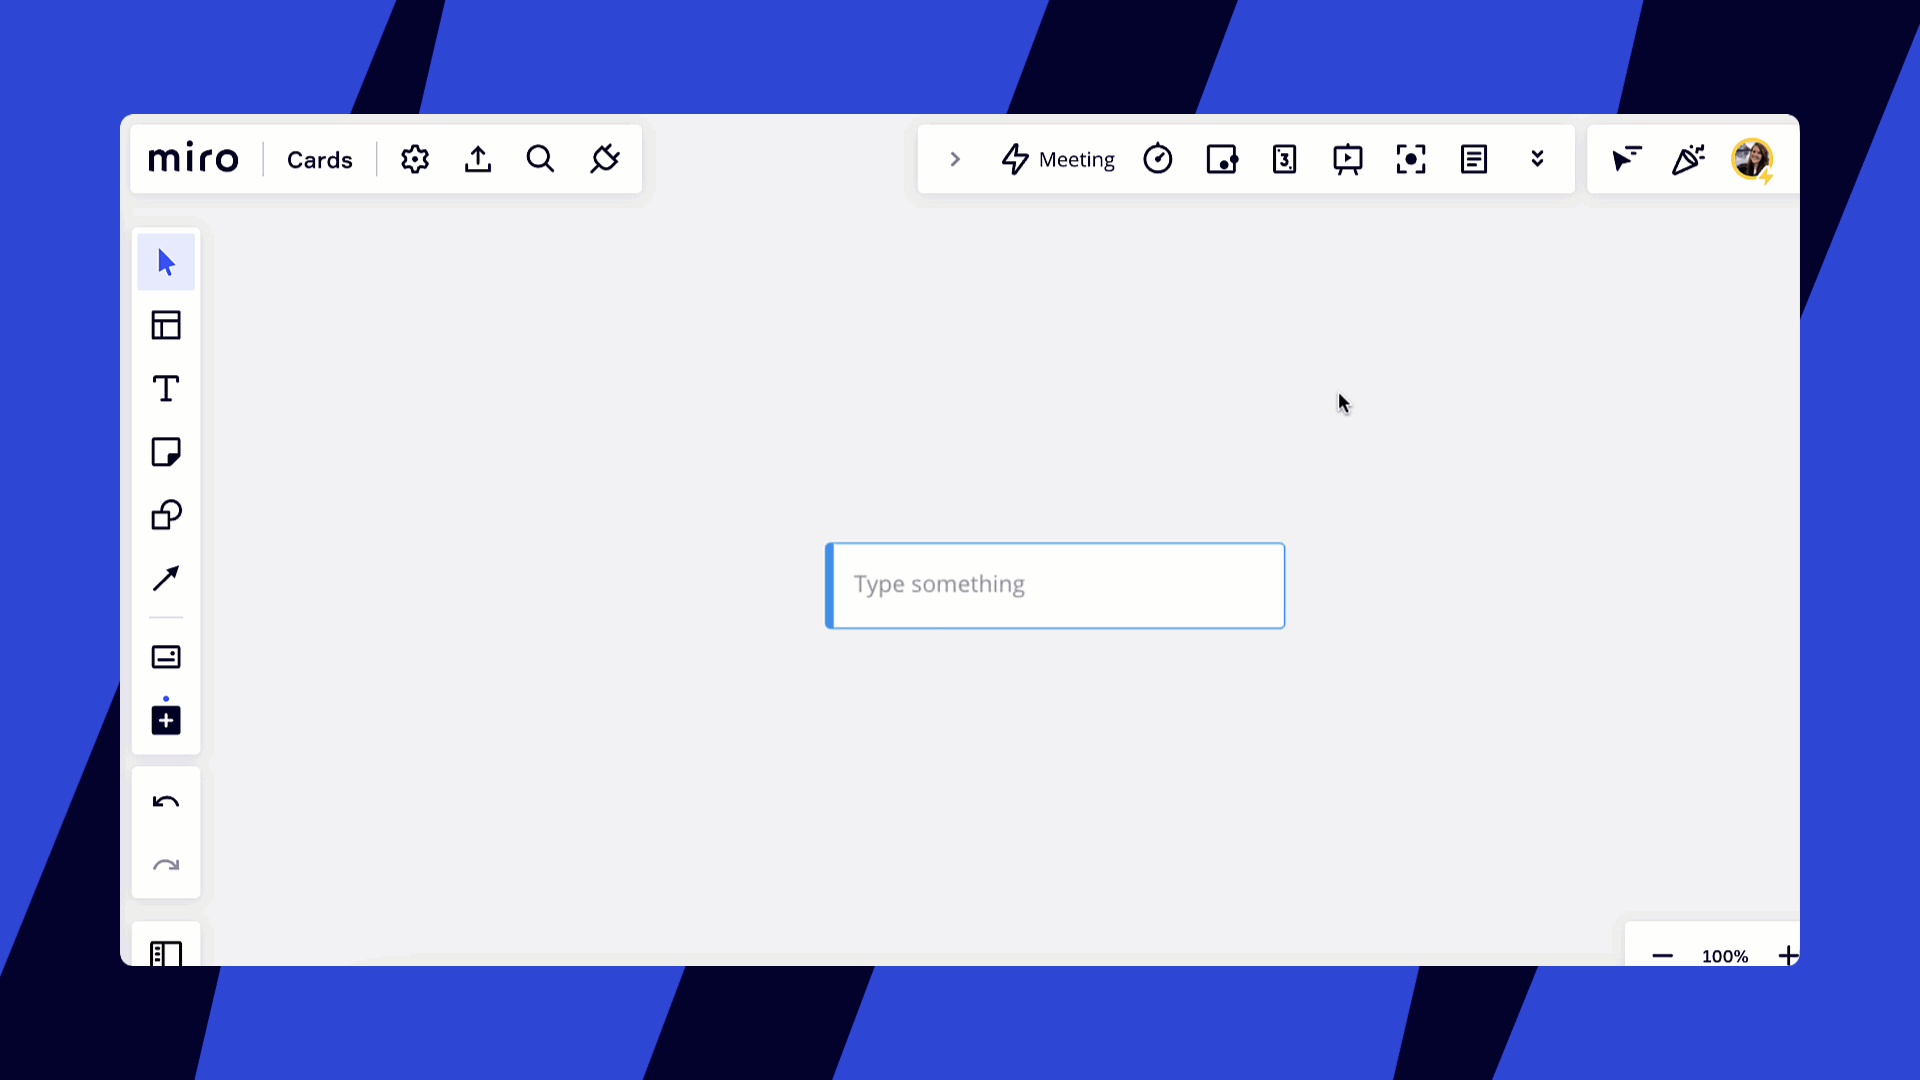This screenshot has height=1080, width=1920.
Task: Click the add more tools button
Action: pos(166,720)
